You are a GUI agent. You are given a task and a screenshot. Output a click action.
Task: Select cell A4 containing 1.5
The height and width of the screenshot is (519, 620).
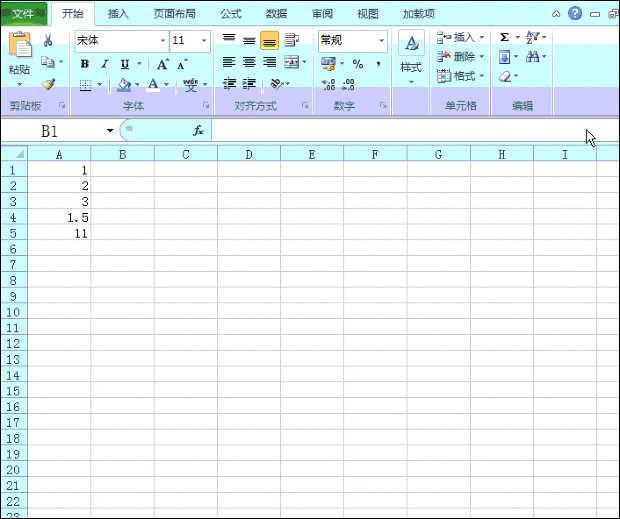click(x=59, y=217)
